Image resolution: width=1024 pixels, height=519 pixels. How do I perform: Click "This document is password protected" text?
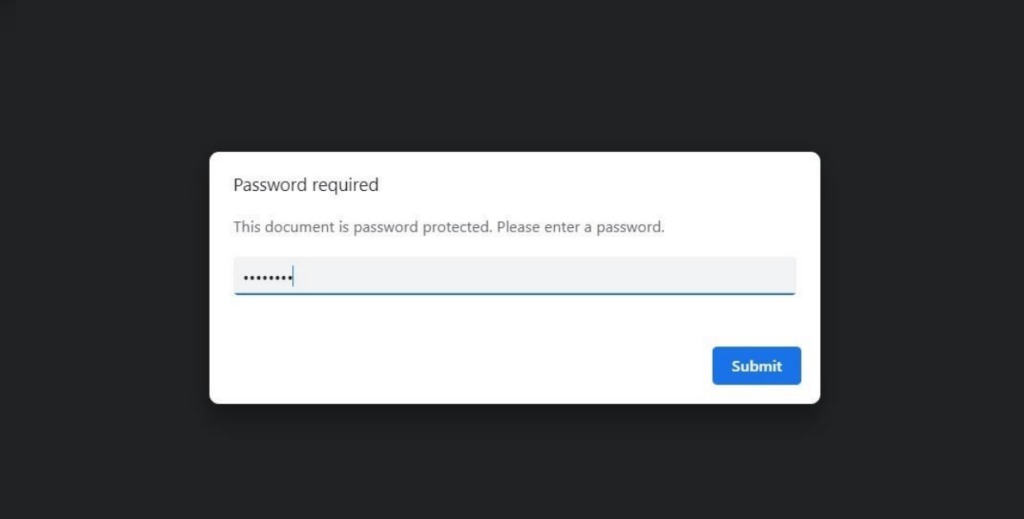click(x=362, y=227)
